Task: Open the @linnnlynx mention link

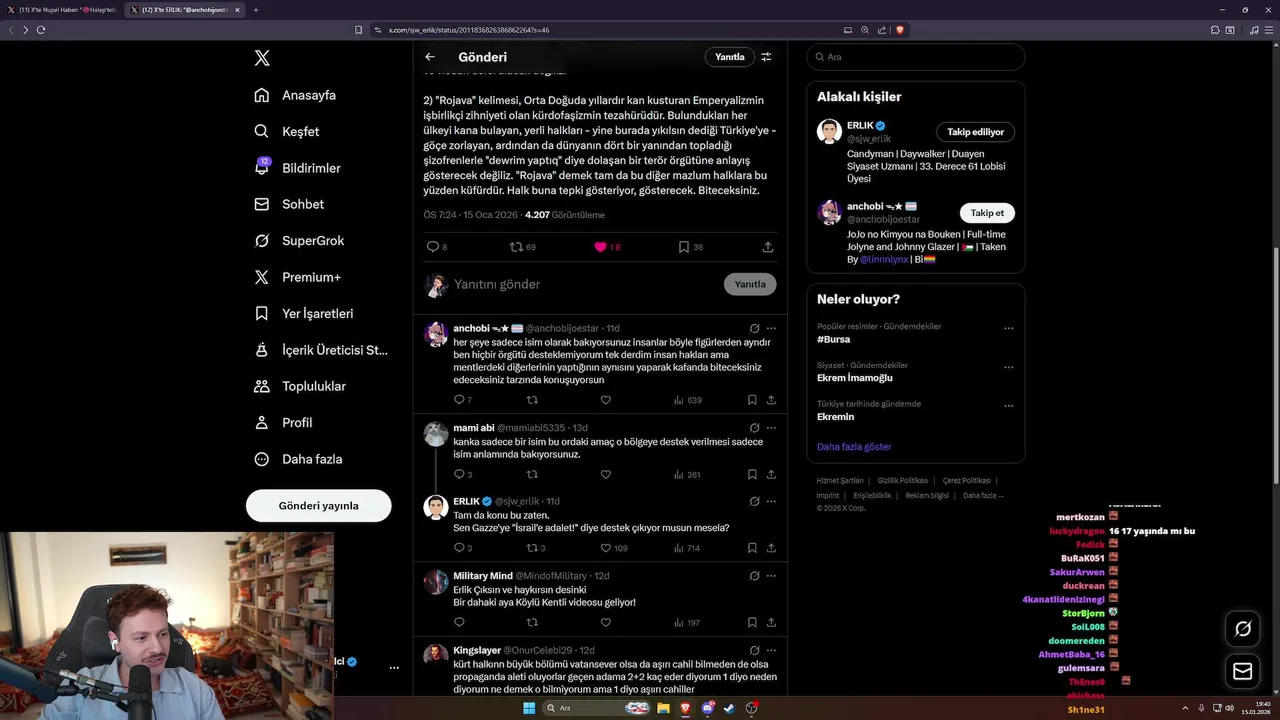Action: (x=884, y=259)
